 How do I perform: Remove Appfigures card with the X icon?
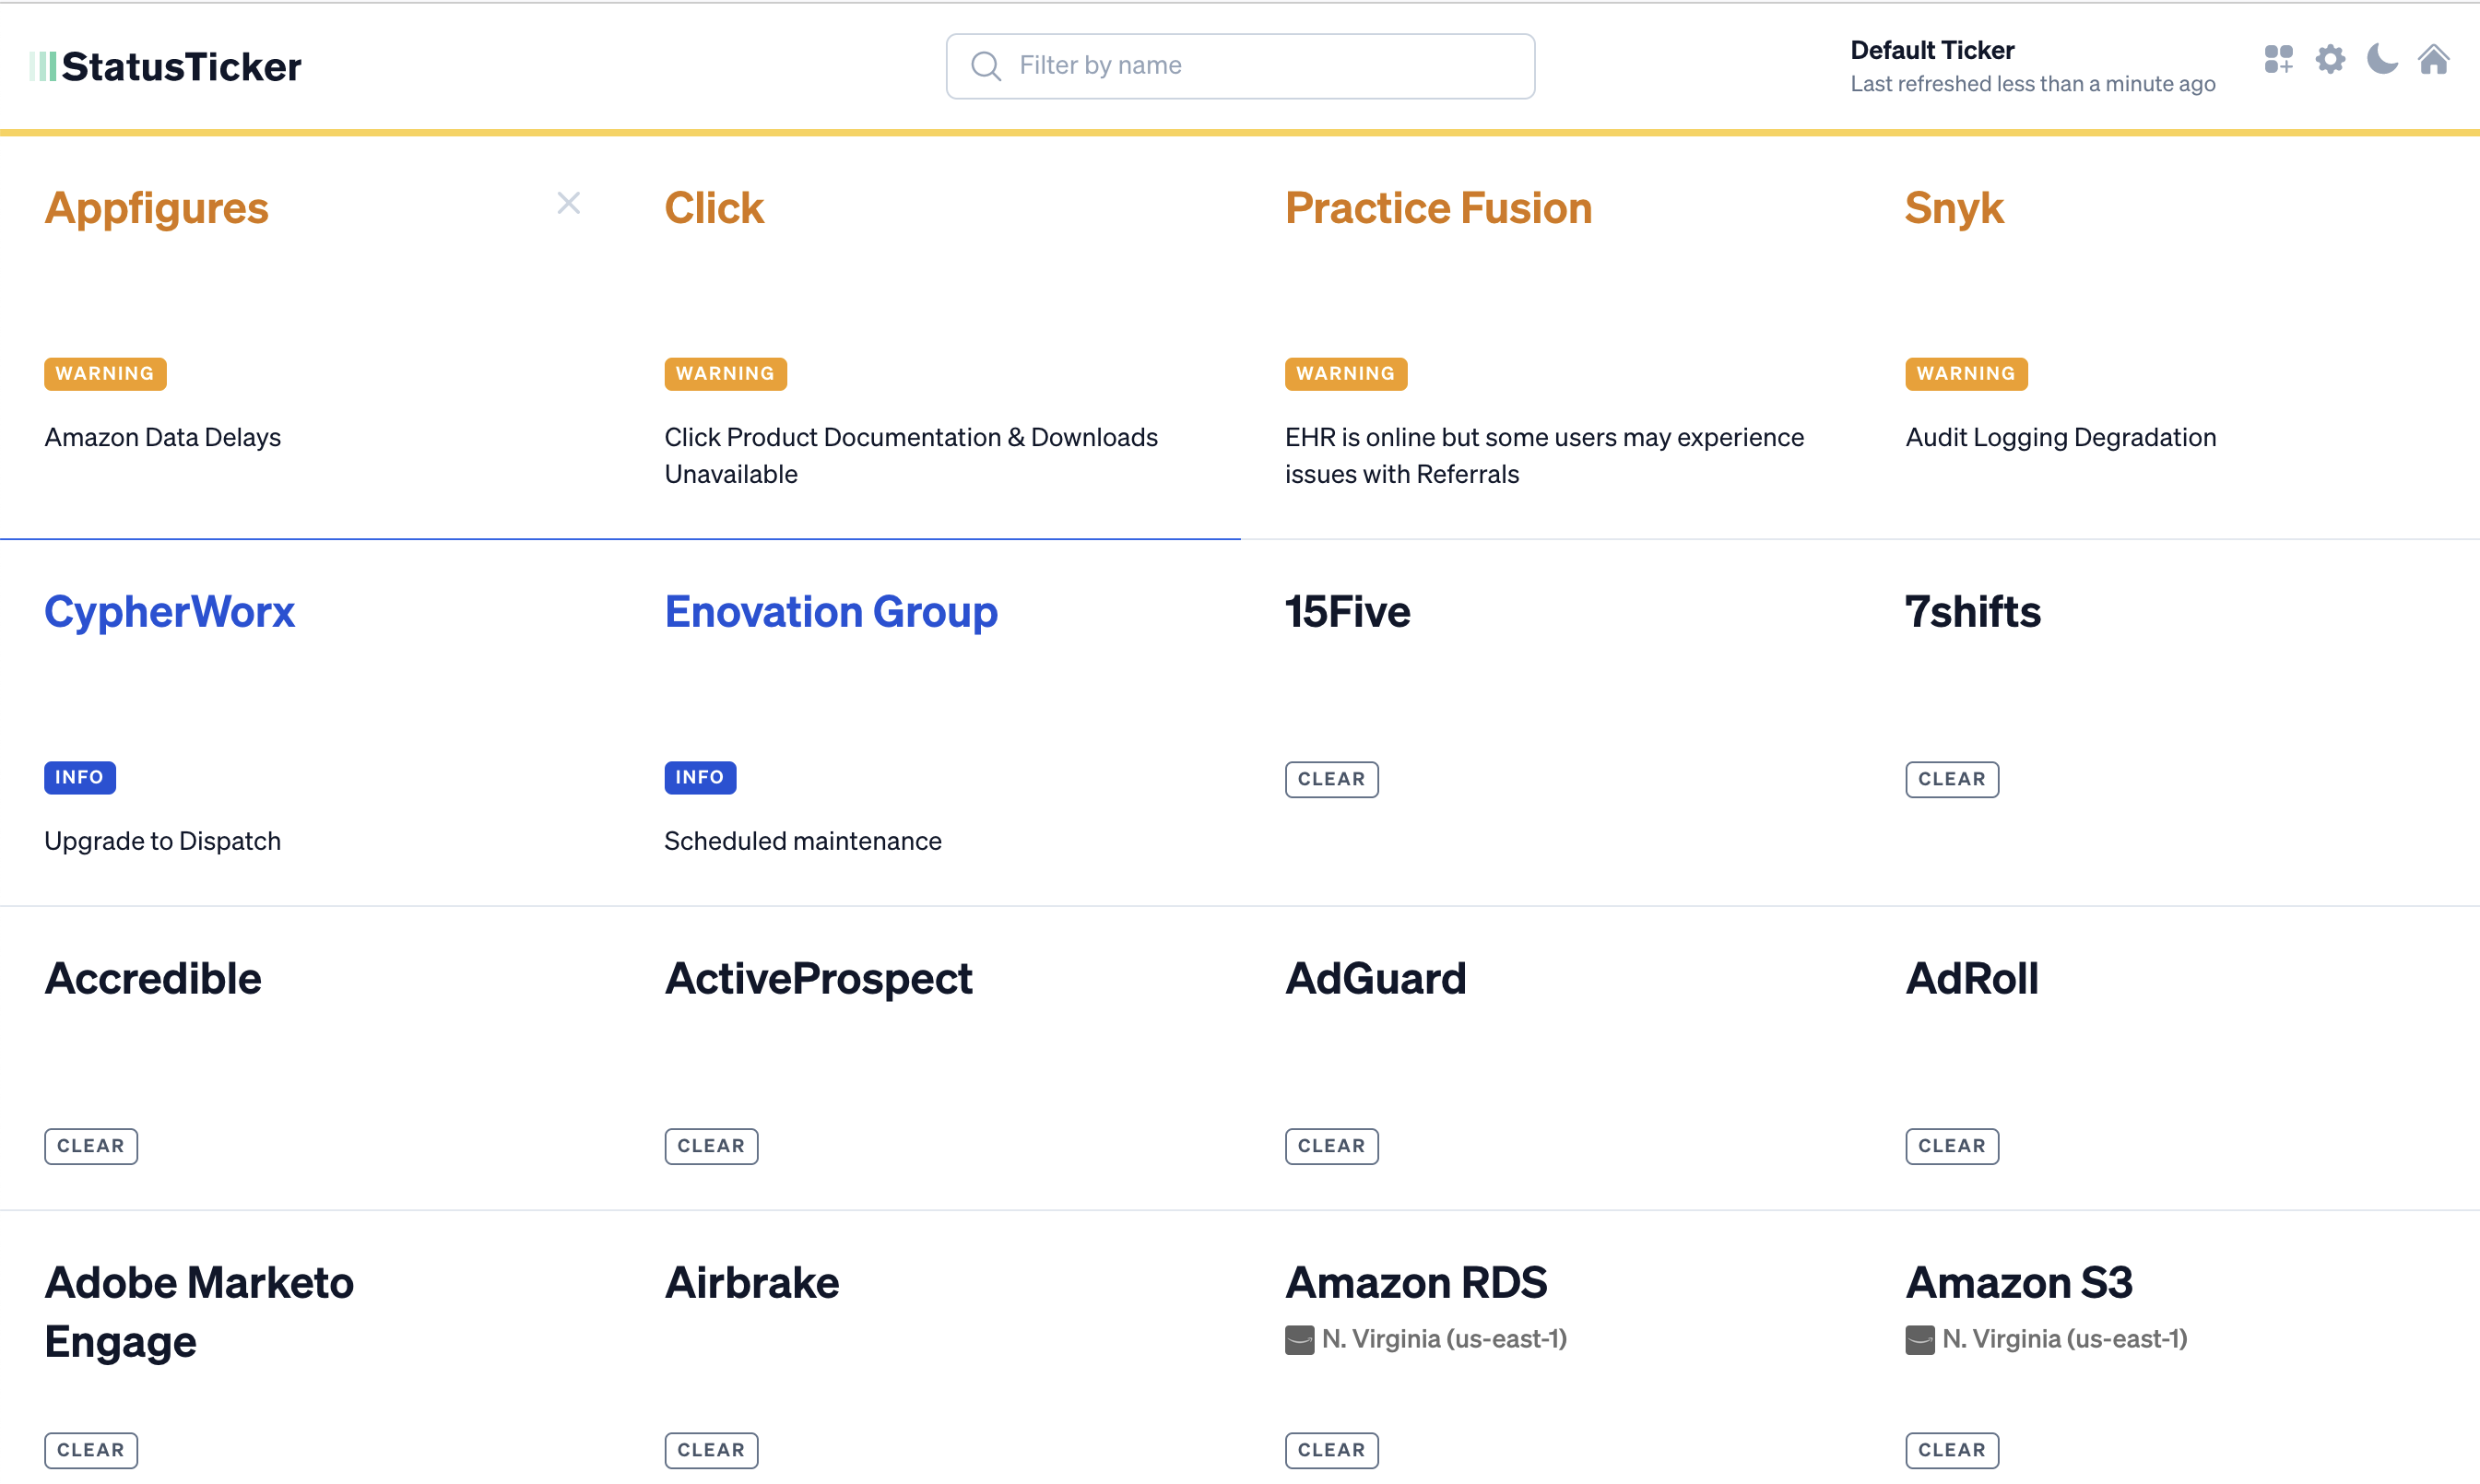tap(569, 203)
